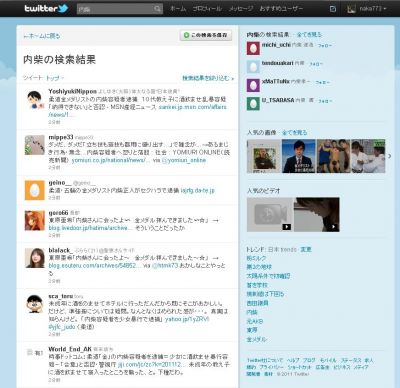Open third popular image thumbnail
Image resolution: width=400 pixels, height=388 pixels.
(x=333, y=156)
